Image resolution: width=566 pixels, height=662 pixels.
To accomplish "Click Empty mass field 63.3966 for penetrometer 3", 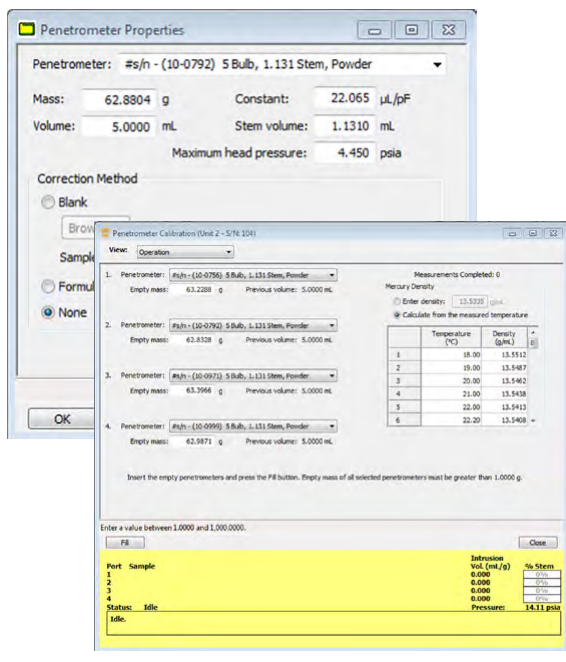I will (x=192, y=391).
